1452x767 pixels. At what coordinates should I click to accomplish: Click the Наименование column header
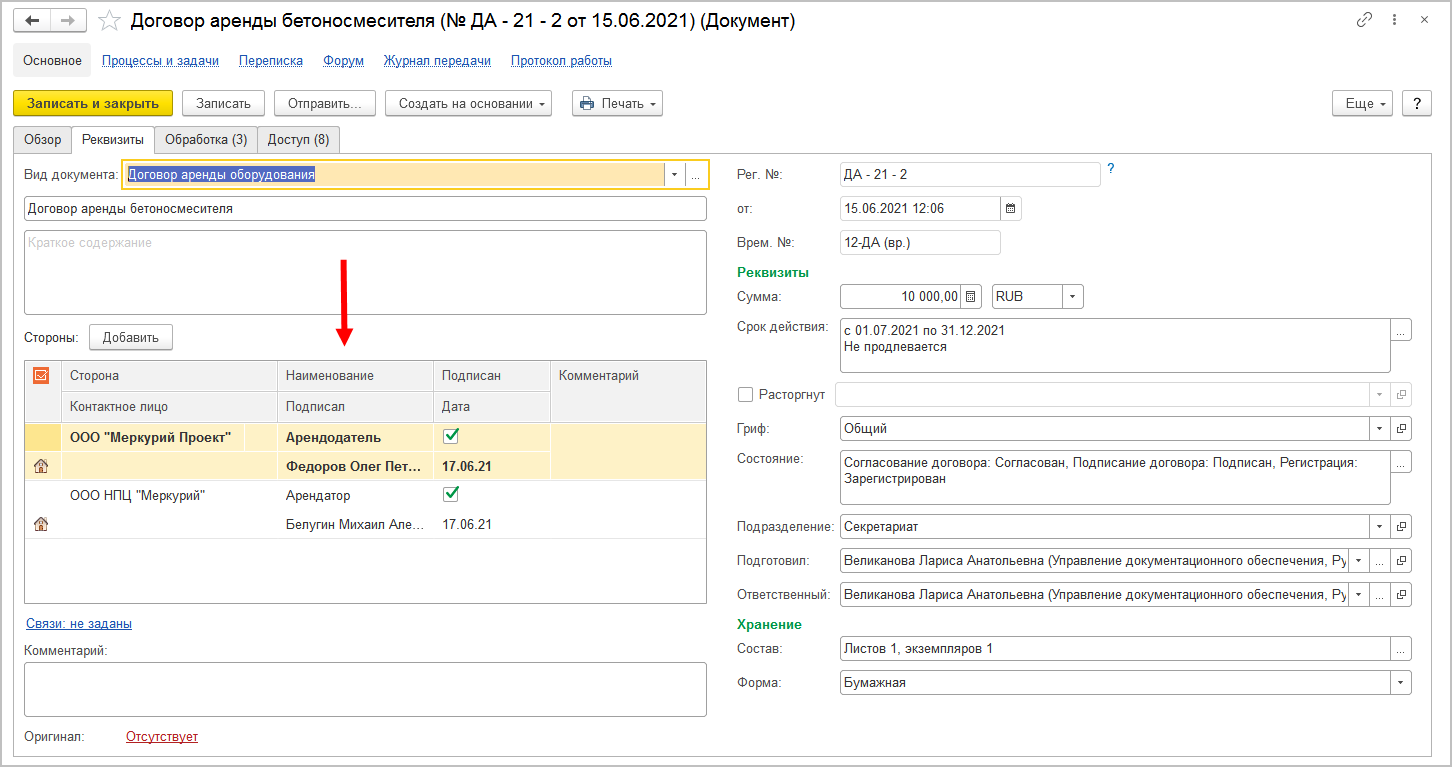[355, 376]
